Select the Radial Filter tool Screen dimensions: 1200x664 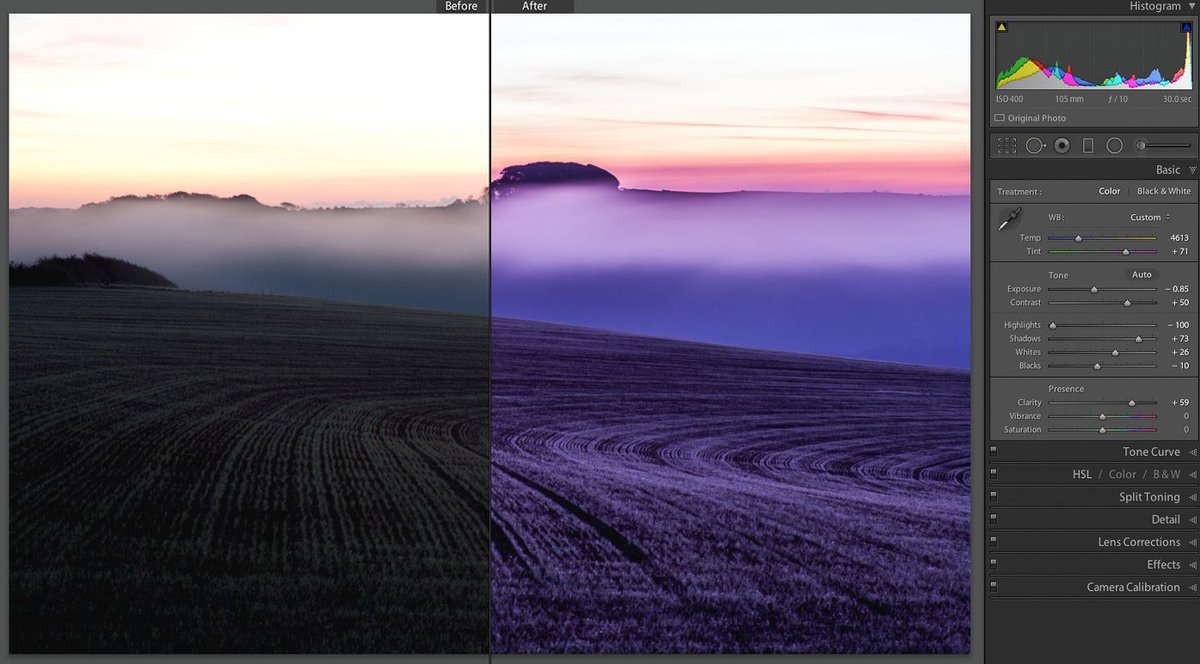click(x=1114, y=146)
